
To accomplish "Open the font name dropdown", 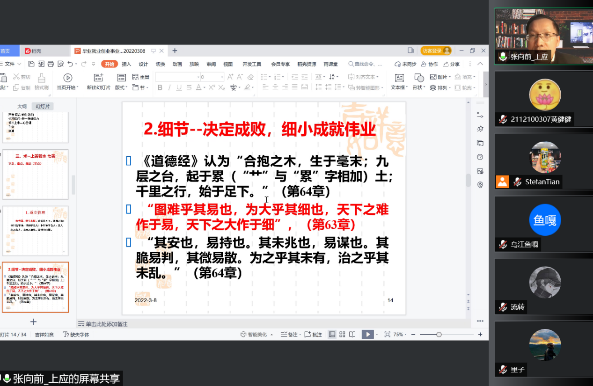I will [x=177, y=77].
